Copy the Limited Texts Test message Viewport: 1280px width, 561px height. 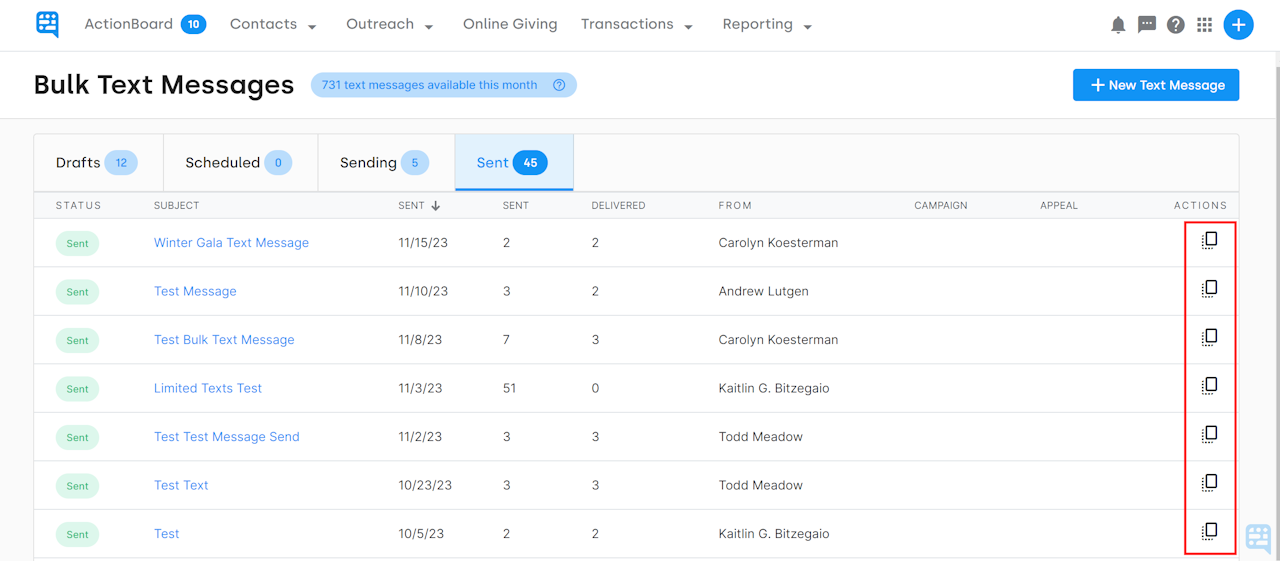[x=1209, y=386]
